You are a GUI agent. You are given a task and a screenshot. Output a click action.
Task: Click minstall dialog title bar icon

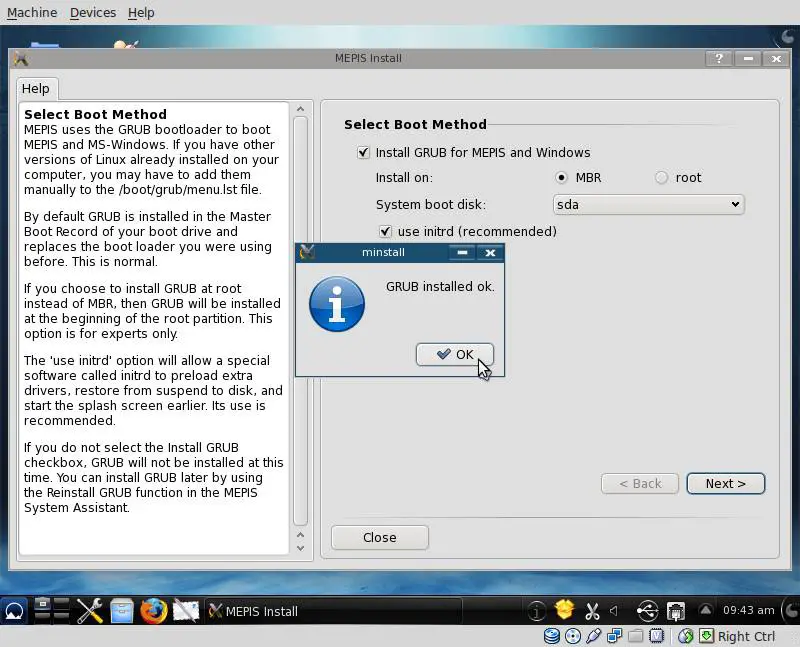[307, 252]
